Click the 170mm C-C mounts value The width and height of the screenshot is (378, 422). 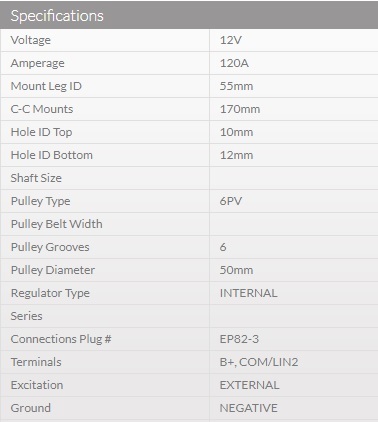coord(240,109)
